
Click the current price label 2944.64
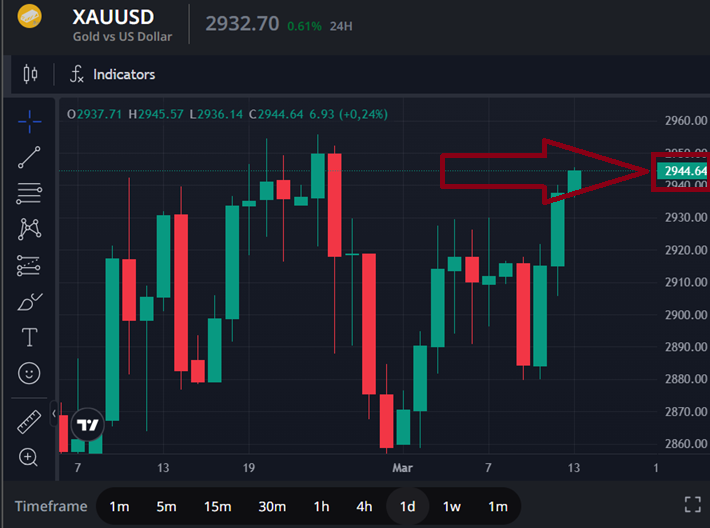point(682,171)
